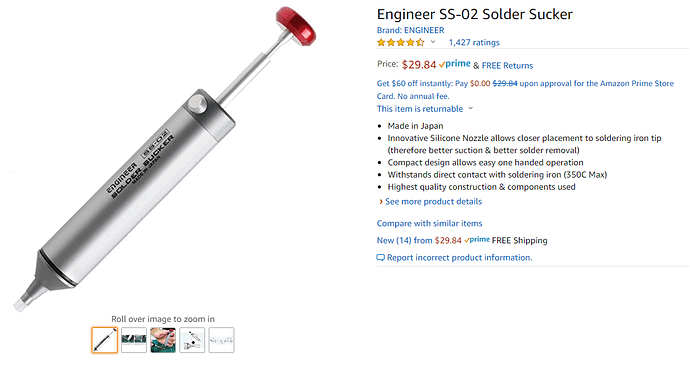Open the 1,427 ratings link
This screenshot has width=690, height=367.
point(474,42)
